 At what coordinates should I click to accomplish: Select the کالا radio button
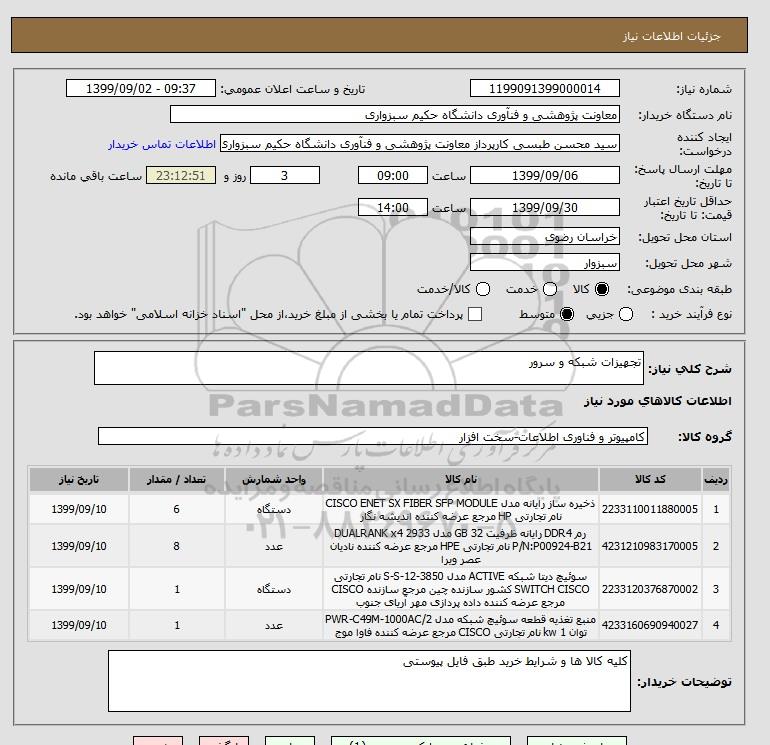602,289
